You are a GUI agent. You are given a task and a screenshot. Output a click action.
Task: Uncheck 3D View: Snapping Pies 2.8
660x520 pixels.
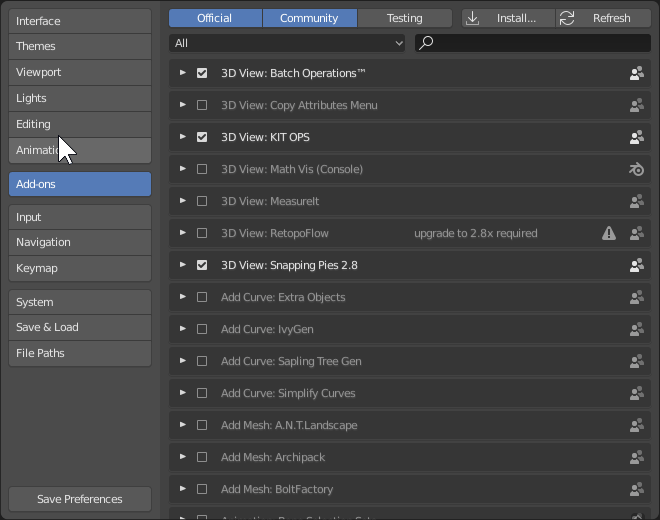pyautogui.click(x=202, y=265)
